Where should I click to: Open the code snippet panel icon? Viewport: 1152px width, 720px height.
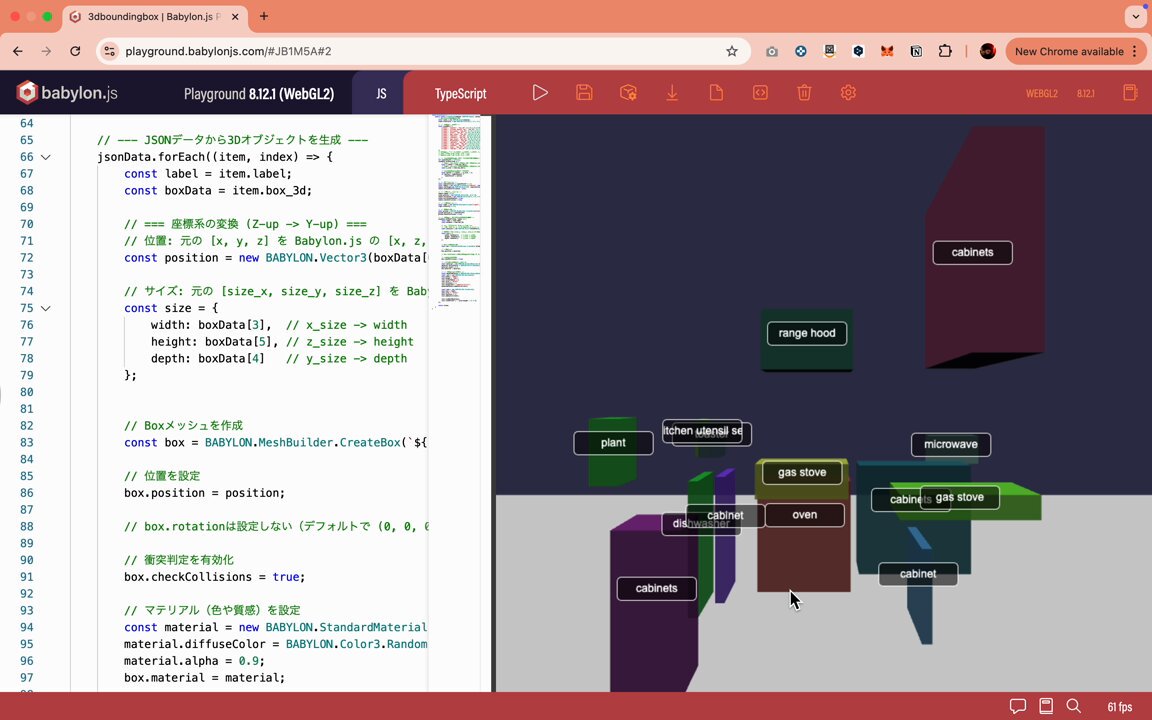(760, 93)
